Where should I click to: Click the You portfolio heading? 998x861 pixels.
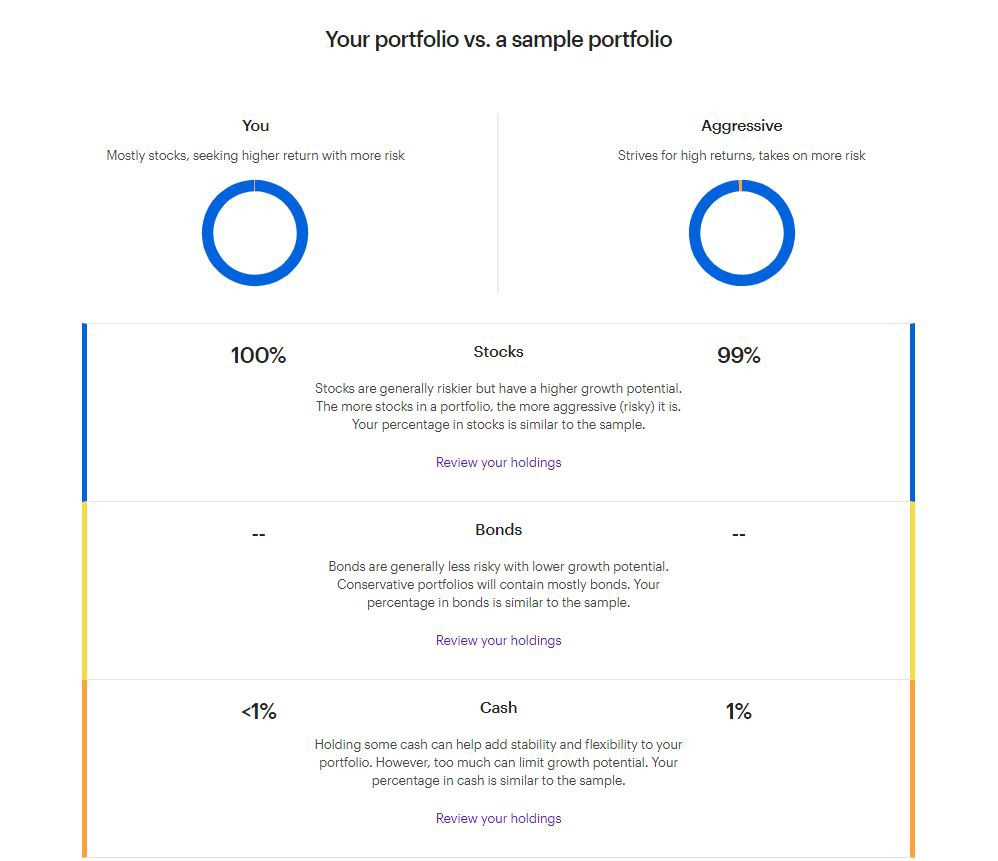coord(255,126)
